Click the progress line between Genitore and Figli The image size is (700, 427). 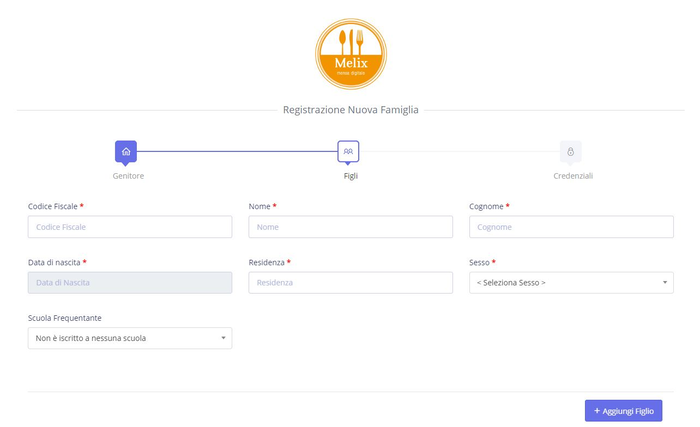[237, 152]
